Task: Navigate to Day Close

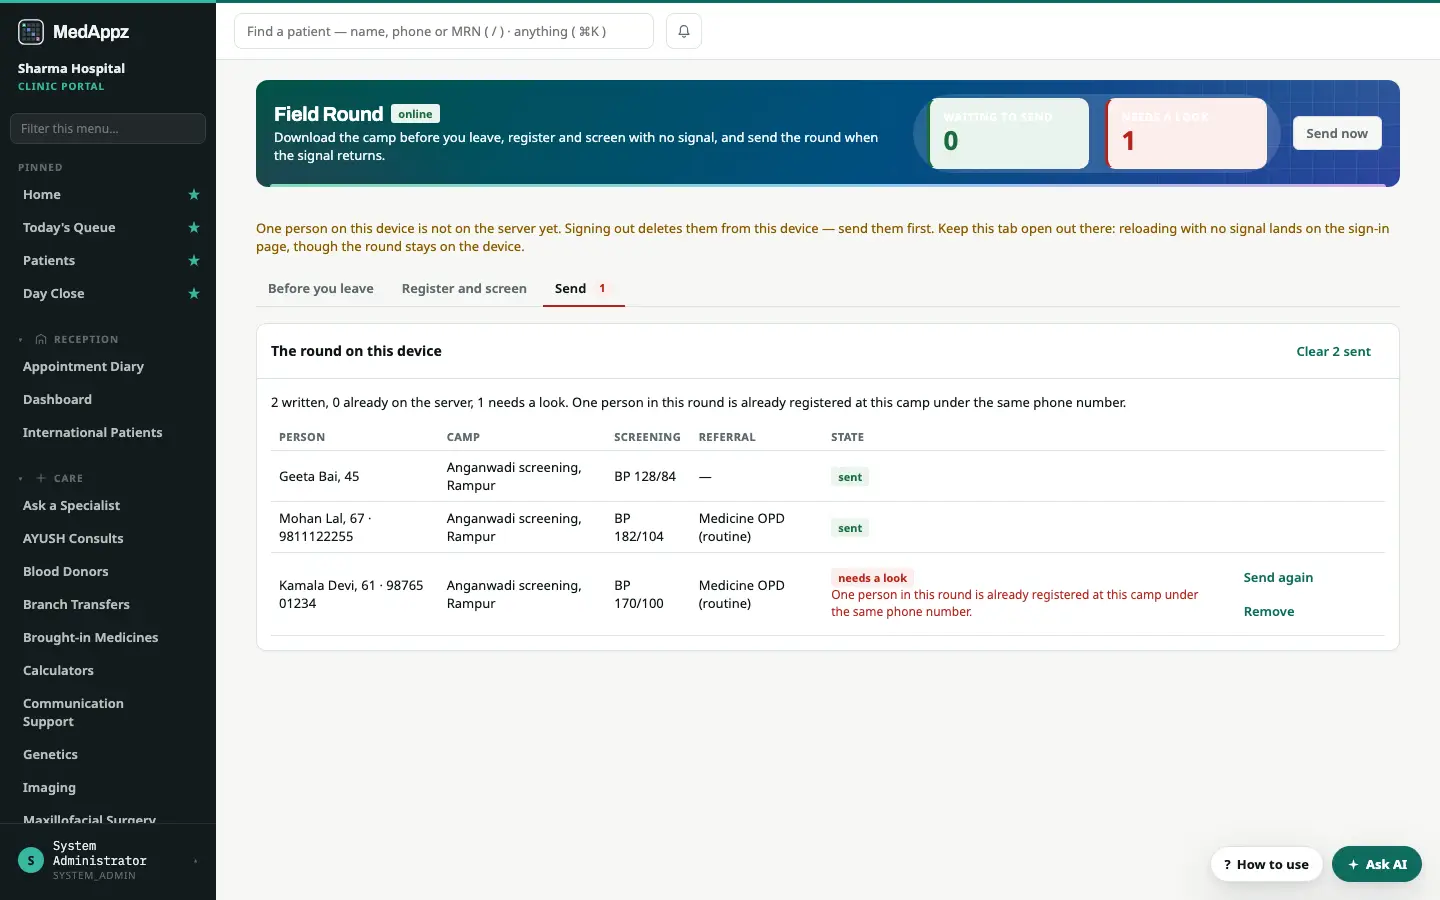Action: pyautogui.click(x=54, y=294)
